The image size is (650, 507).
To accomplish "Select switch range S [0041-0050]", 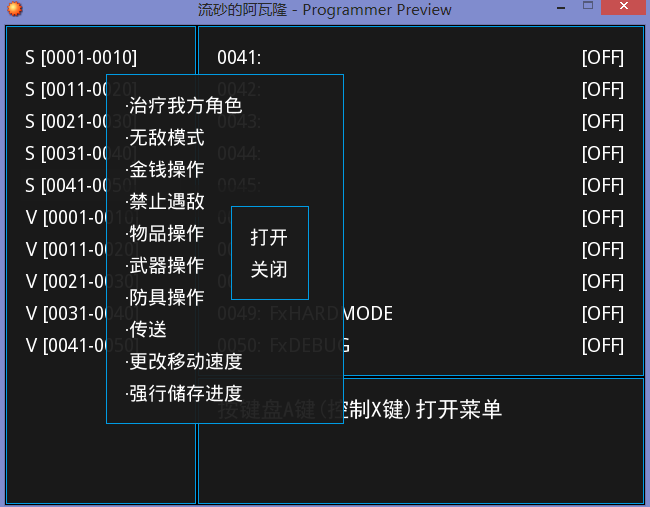I will tap(81, 185).
